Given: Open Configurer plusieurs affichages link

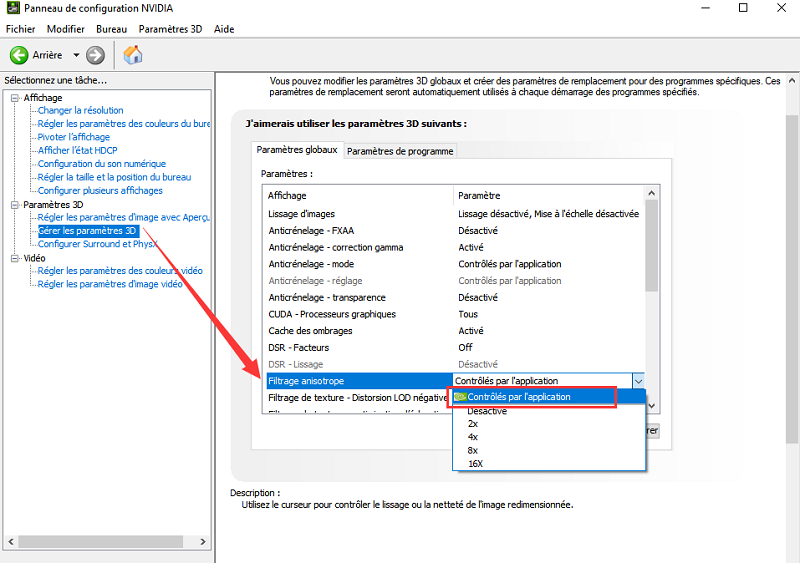Looking at the screenshot, I should click(x=100, y=190).
